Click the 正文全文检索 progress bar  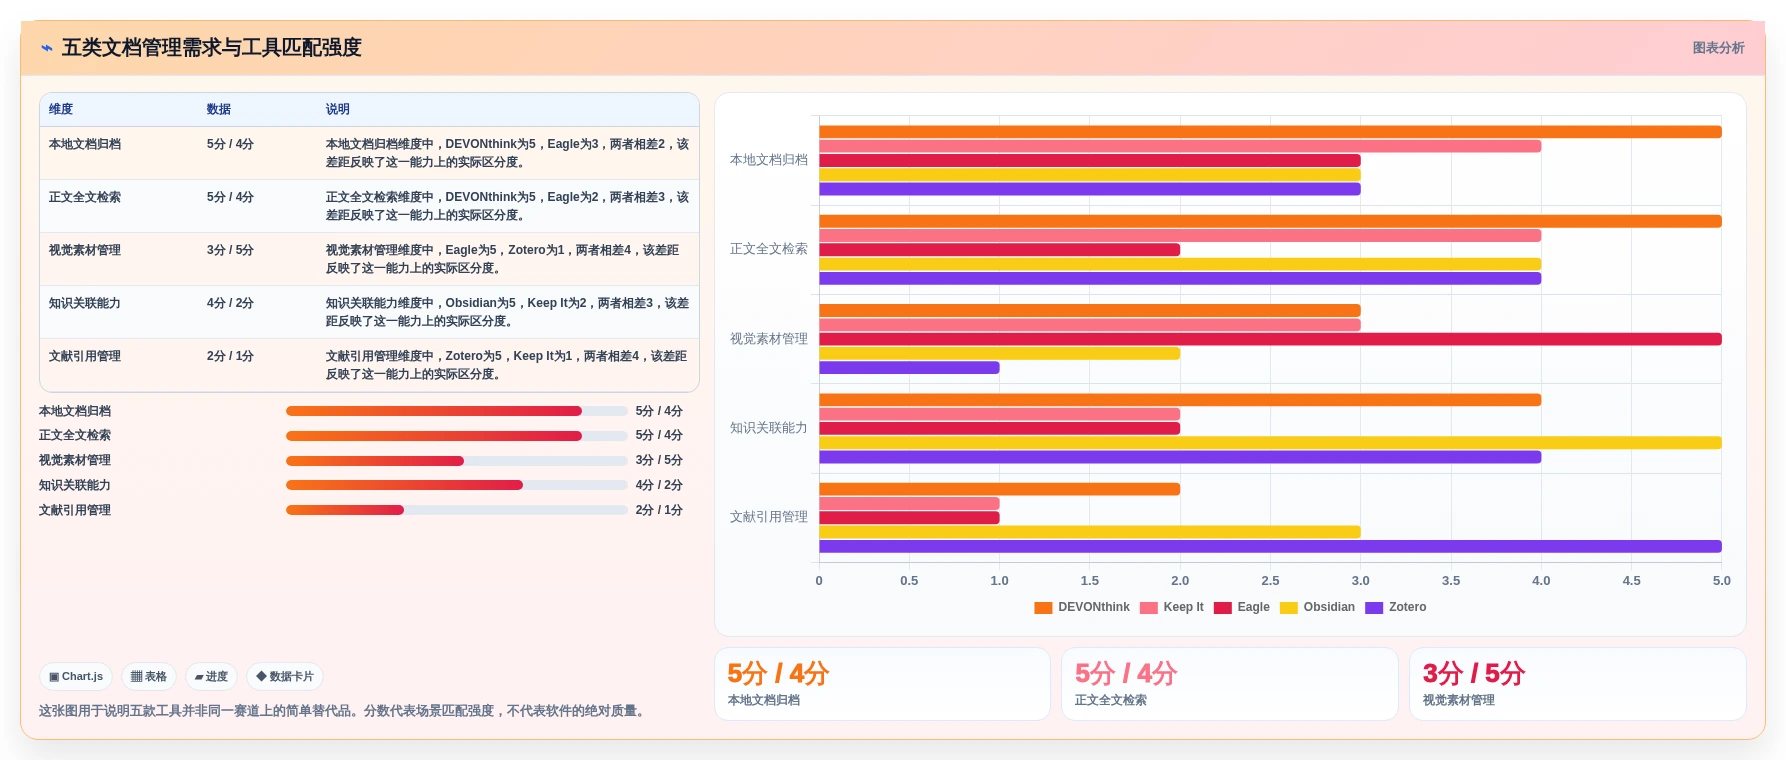point(456,436)
